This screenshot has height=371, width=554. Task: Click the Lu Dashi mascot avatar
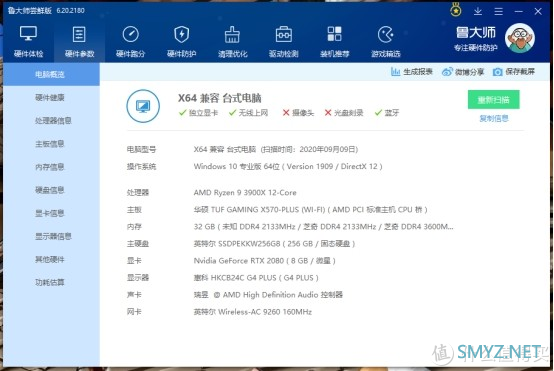pyautogui.click(x=520, y=38)
